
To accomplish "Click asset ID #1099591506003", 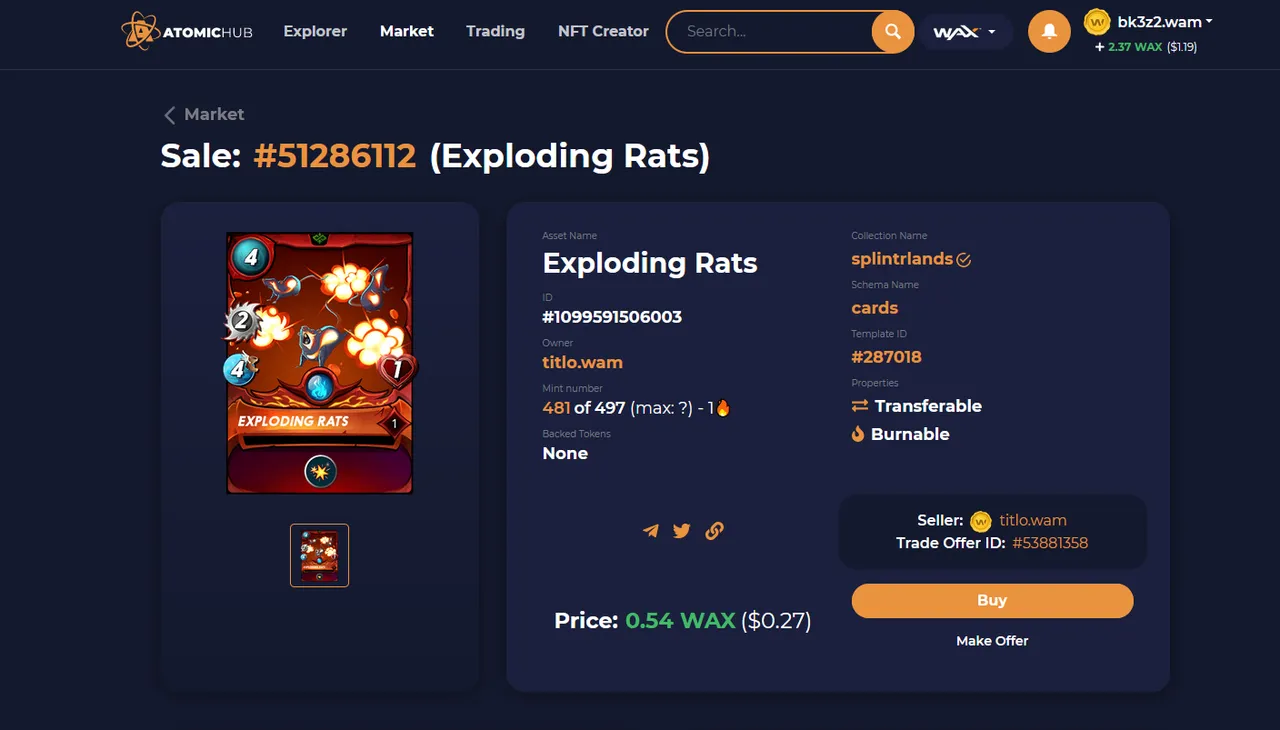I will (612, 317).
